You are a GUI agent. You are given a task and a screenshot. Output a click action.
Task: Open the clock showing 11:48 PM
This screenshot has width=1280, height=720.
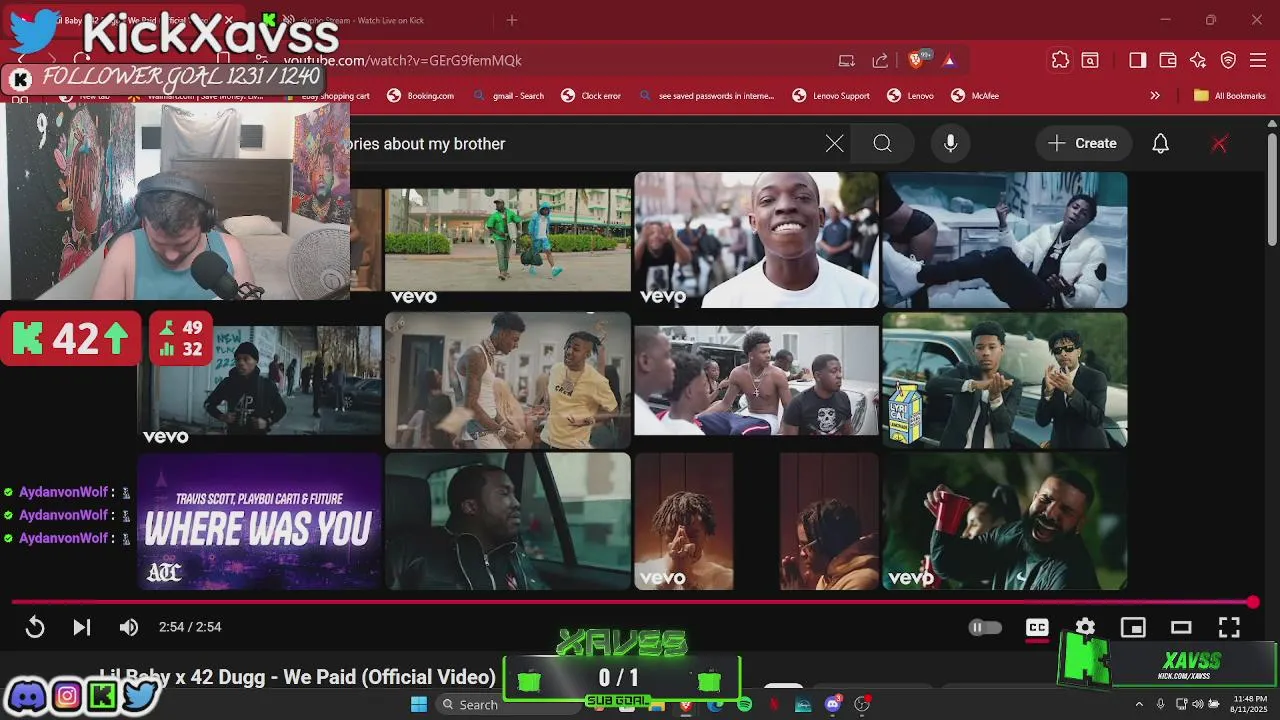pyautogui.click(x=1250, y=704)
